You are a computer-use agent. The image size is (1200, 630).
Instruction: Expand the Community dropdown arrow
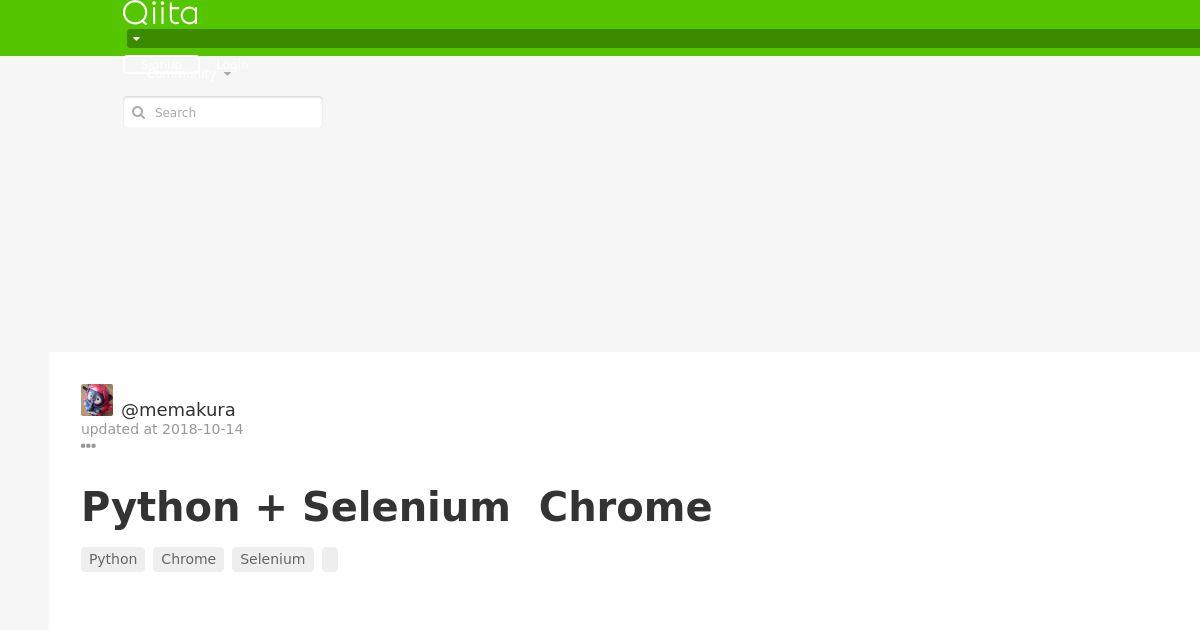click(x=227, y=74)
